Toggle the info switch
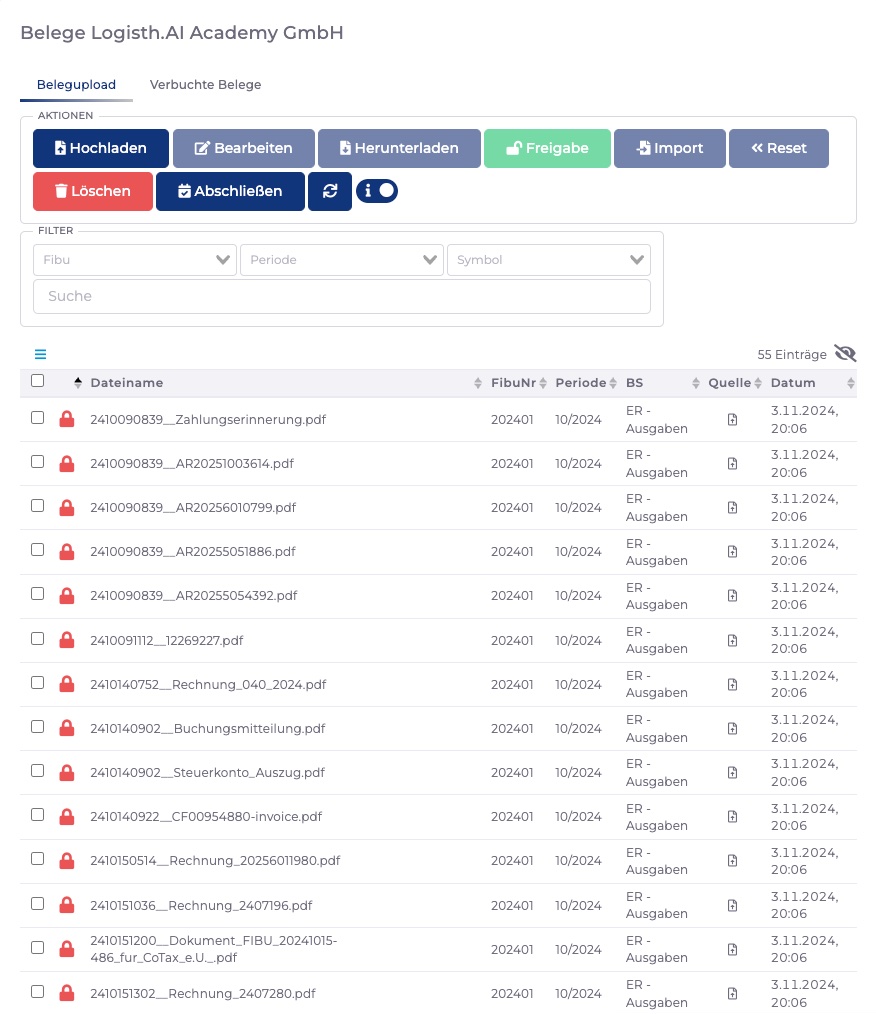Viewport: 876px width, 1014px height. 377,191
